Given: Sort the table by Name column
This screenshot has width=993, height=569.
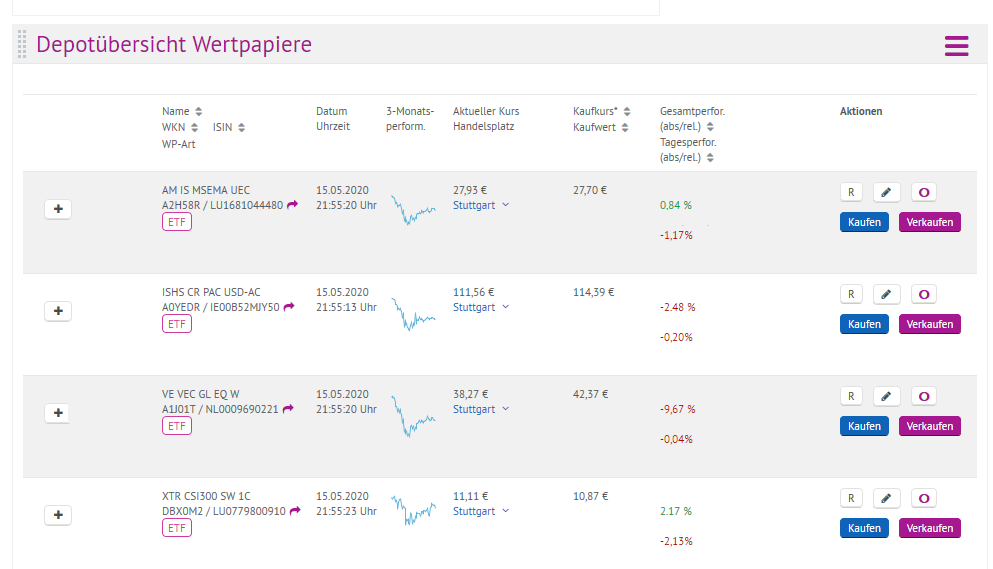Looking at the screenshot, I should click(x=198, y=111).
